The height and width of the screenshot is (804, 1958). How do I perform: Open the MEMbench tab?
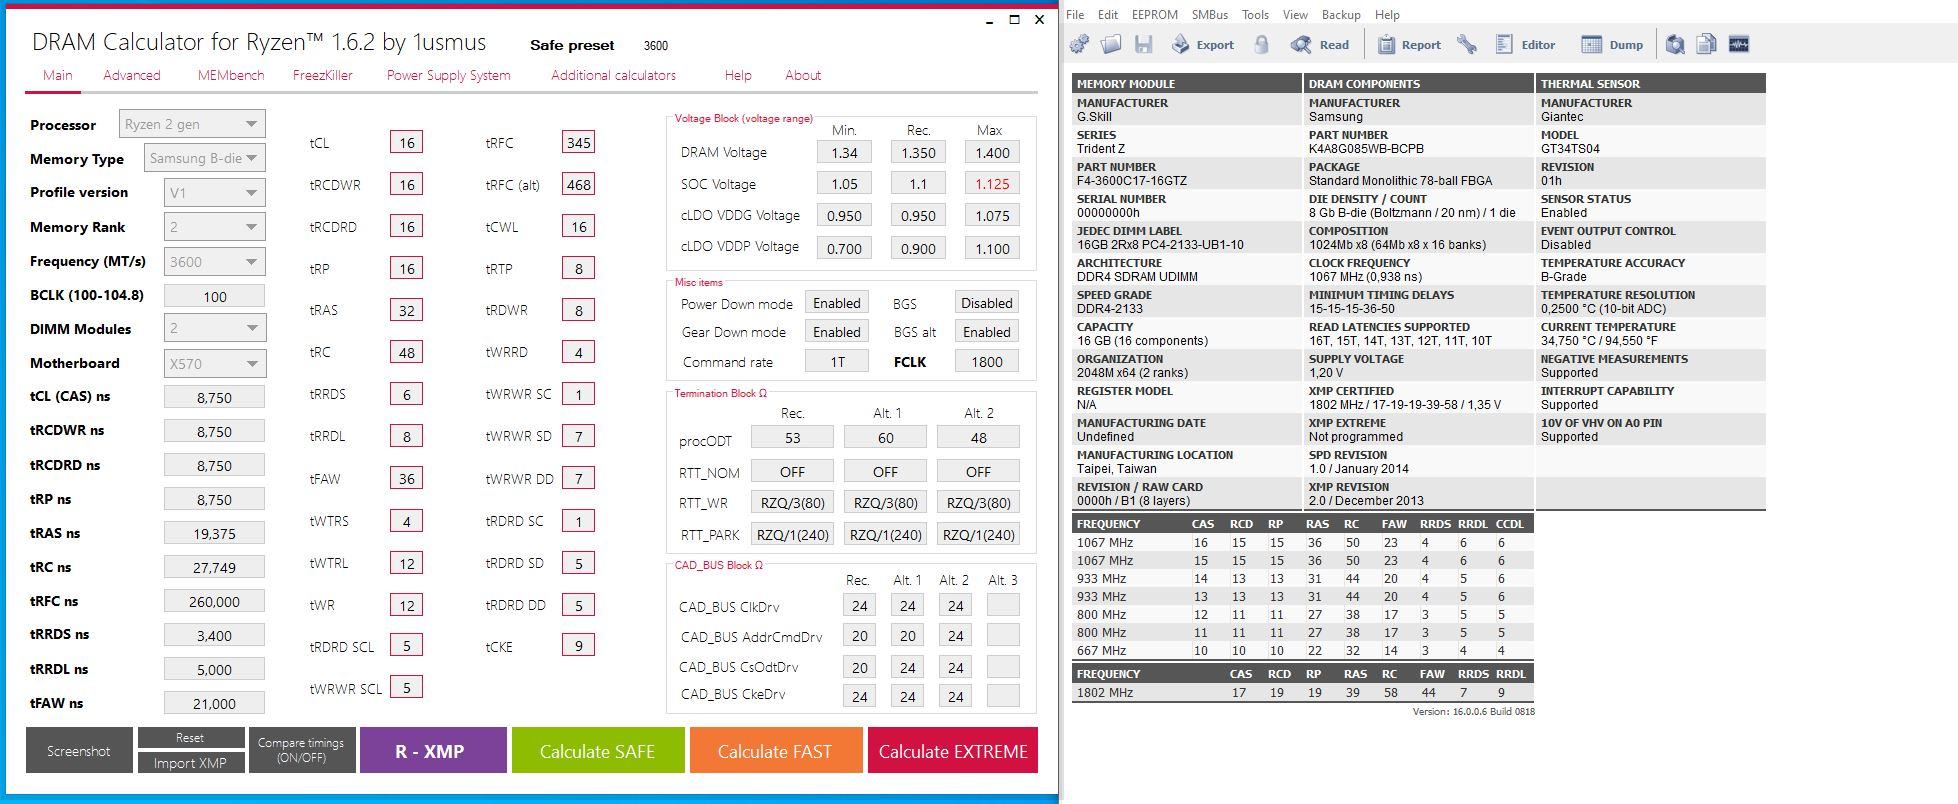(231, 75)
